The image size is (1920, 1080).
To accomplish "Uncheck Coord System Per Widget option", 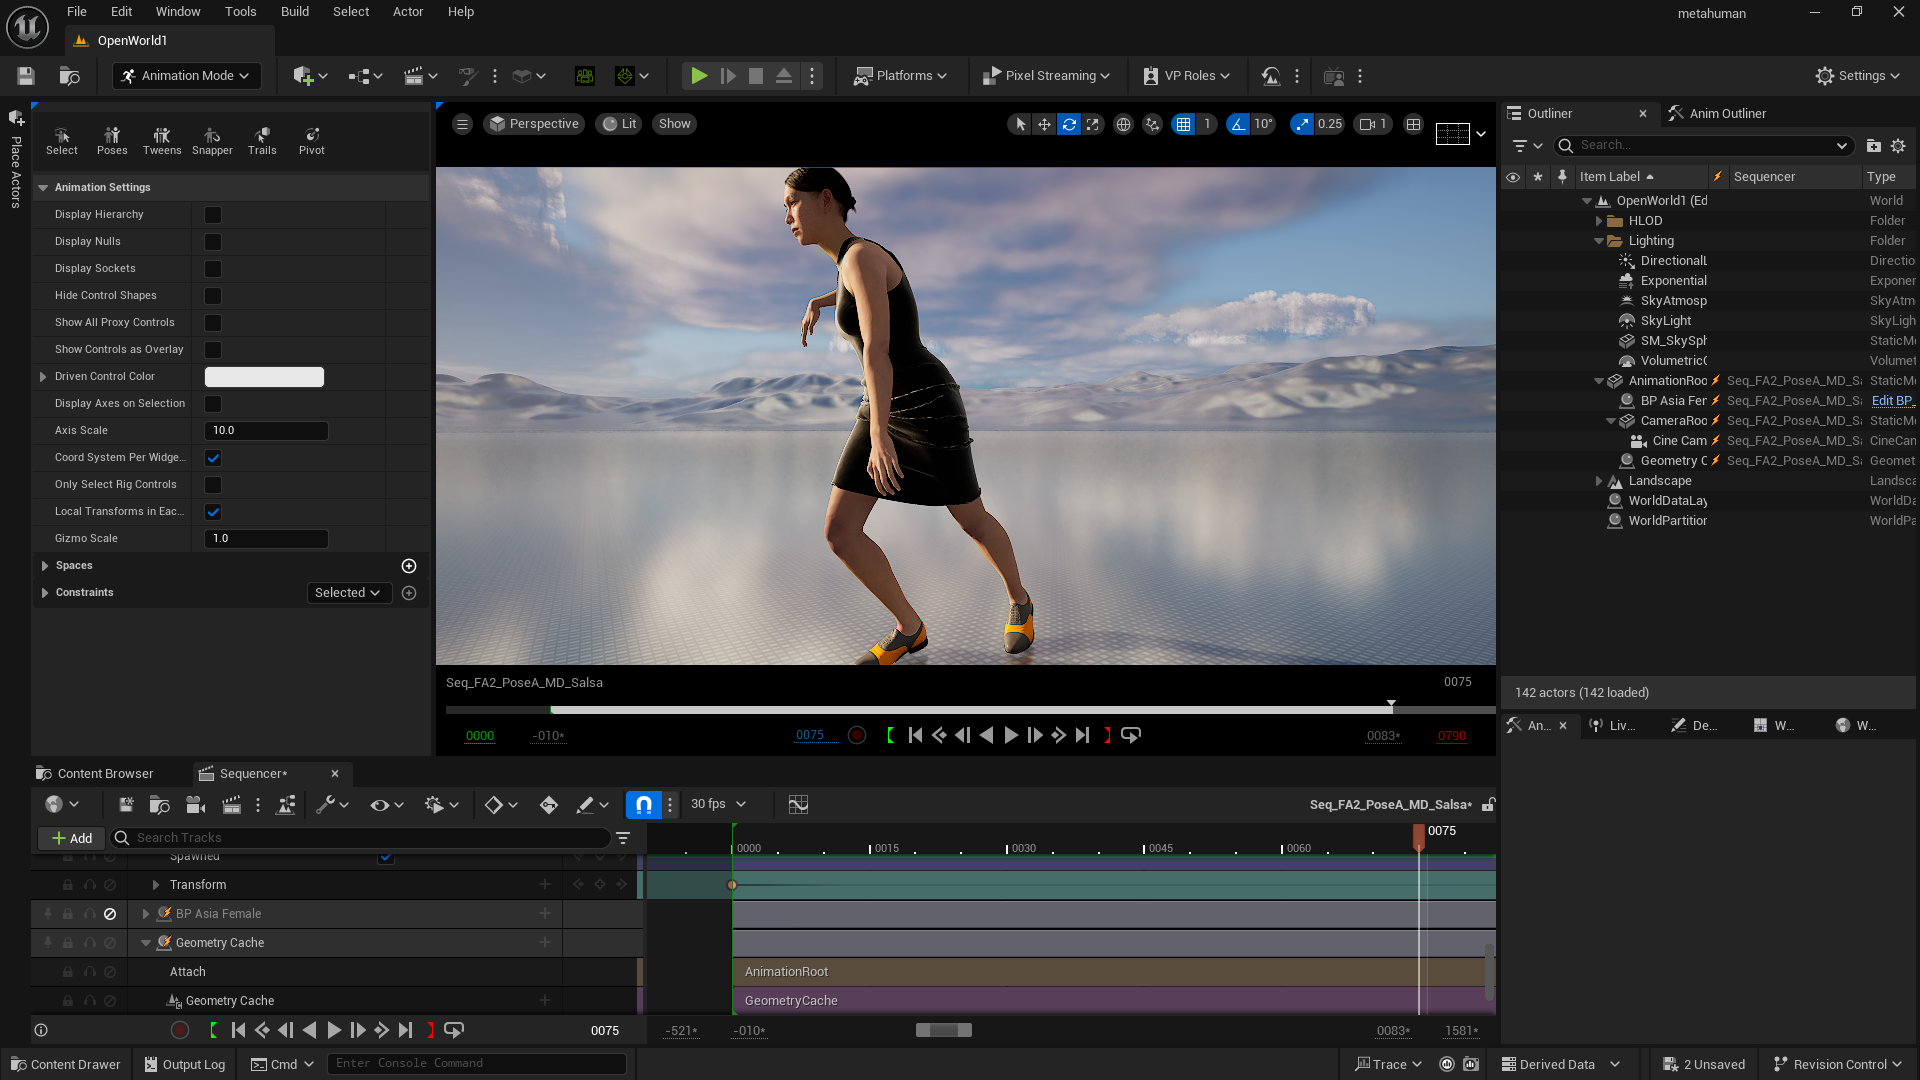I will (213, 458).
